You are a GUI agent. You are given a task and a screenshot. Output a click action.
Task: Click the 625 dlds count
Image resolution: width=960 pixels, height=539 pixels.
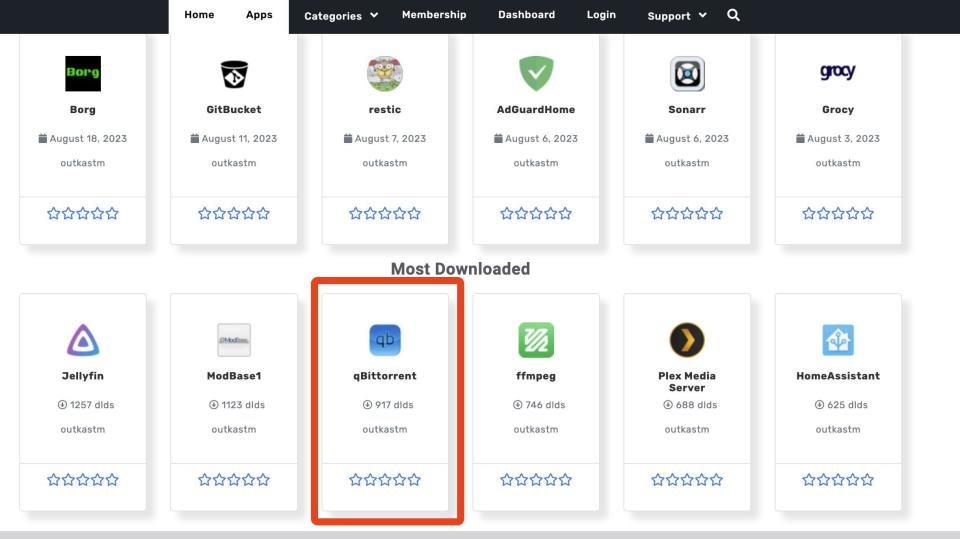pyautogui.click(x=841, y=405)
